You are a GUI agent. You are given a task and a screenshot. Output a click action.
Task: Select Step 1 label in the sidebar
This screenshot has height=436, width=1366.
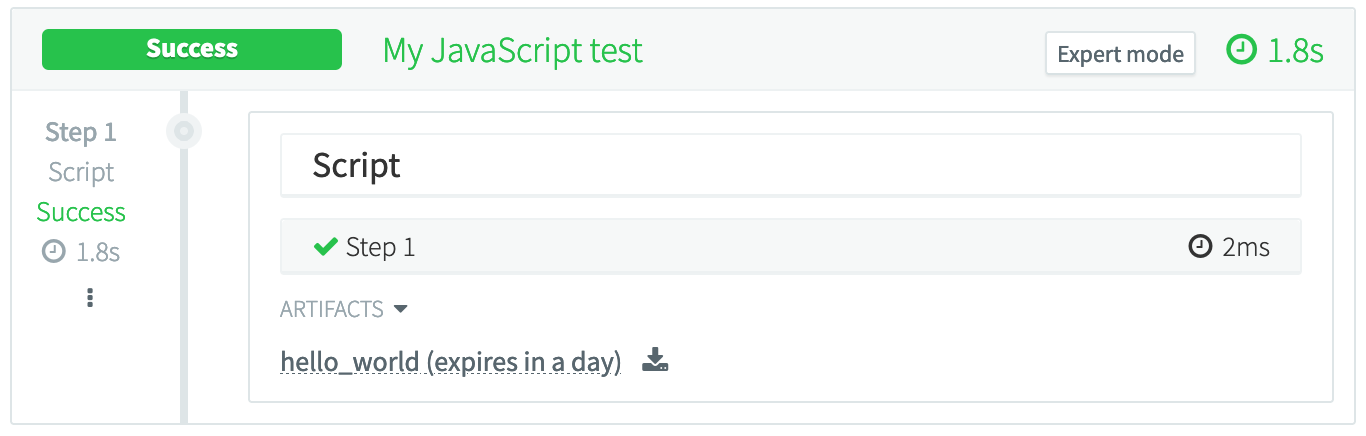point(81,132)
